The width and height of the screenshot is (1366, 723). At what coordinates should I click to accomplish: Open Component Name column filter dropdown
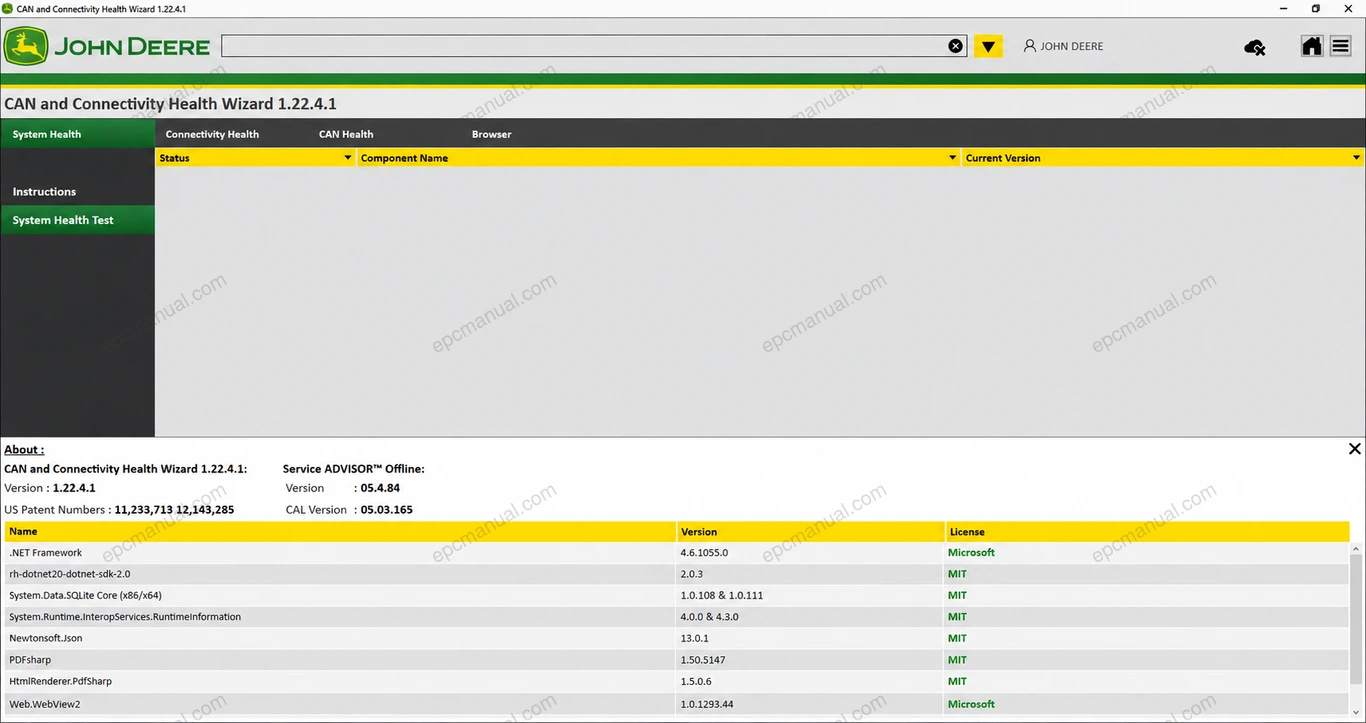(952, 158)
